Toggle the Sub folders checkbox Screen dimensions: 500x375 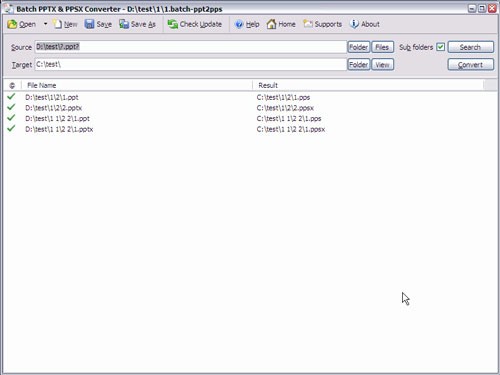[440, 47]
